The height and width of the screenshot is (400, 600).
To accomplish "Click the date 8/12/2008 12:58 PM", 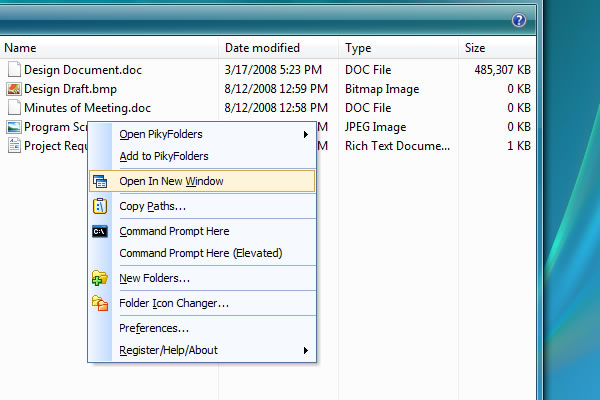I will click(x=276, y=108).
